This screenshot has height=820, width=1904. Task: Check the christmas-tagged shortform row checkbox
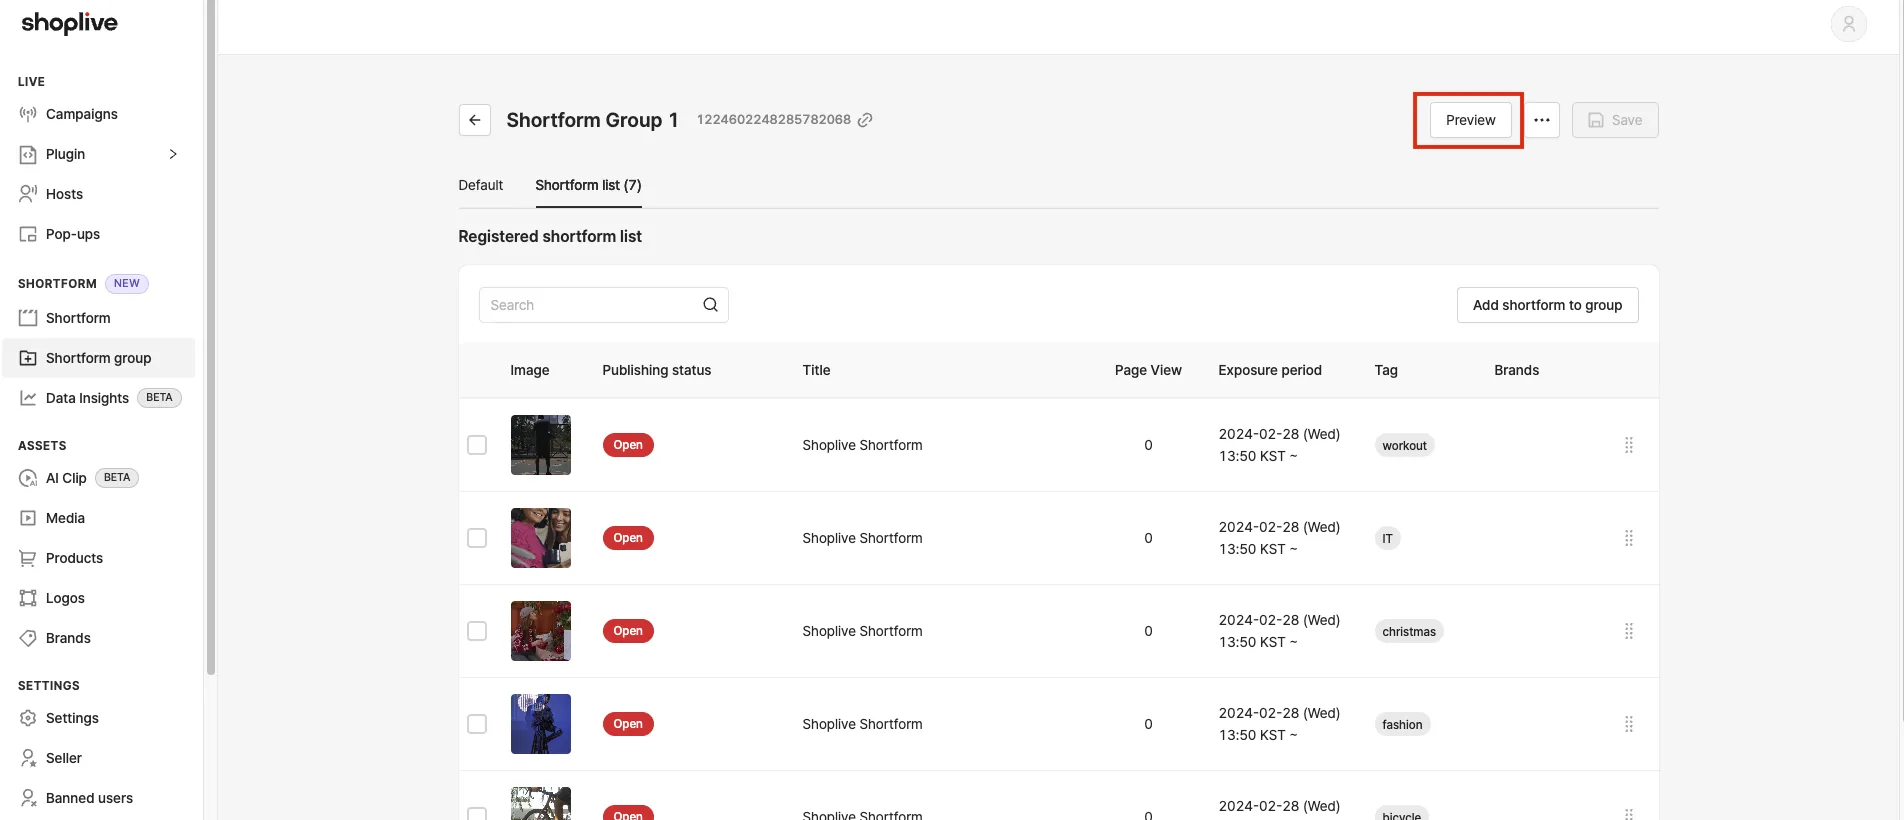[477, 631]
